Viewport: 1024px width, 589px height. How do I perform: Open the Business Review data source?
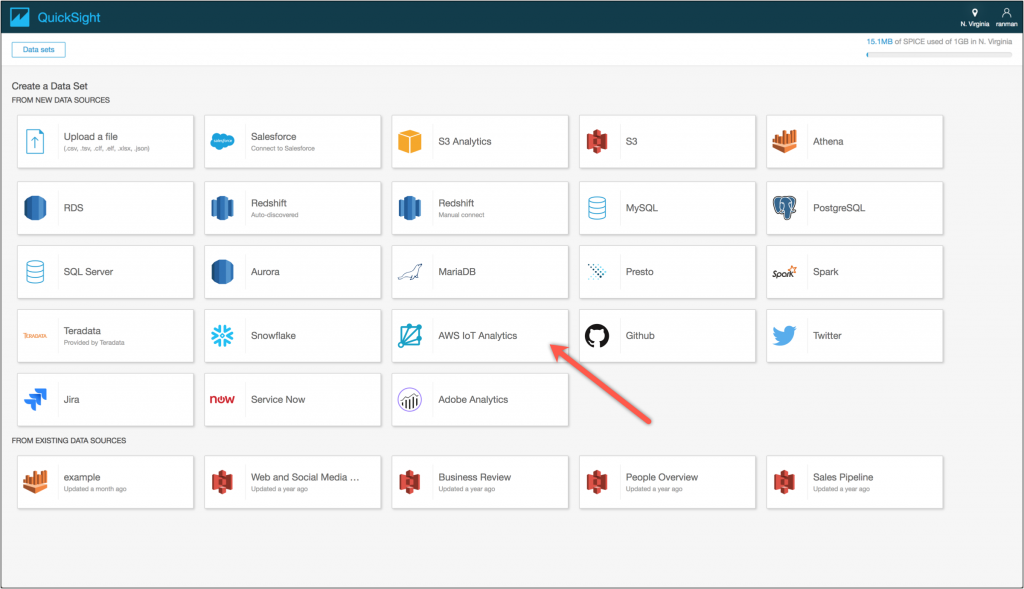click(x=480, y=482)
